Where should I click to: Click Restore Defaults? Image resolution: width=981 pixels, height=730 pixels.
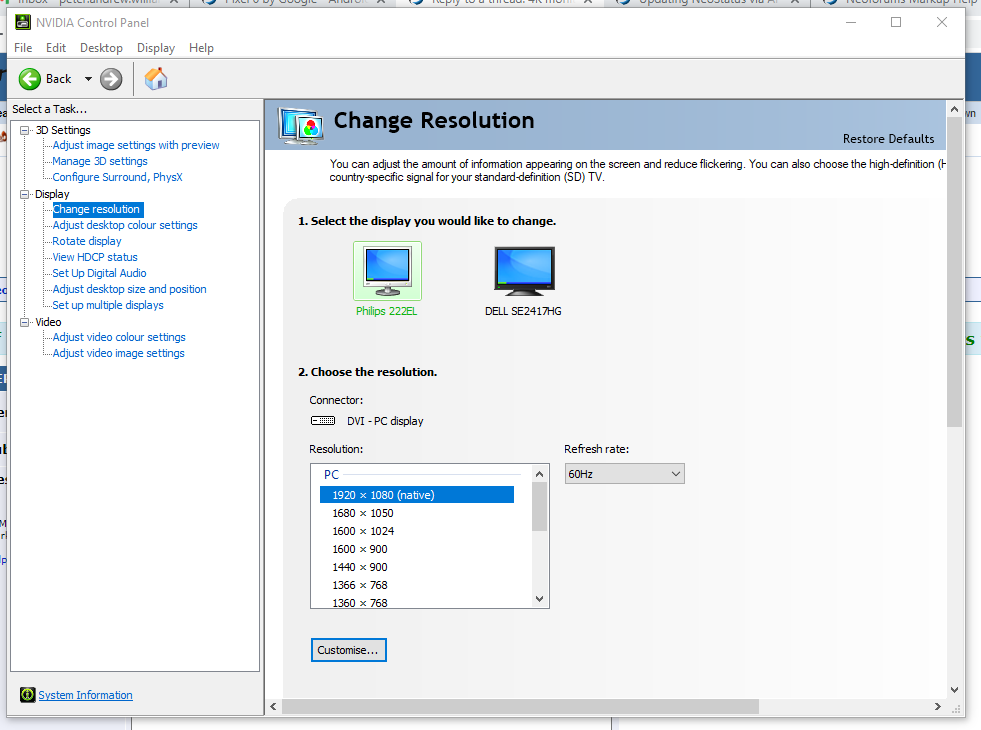point(888,139)
